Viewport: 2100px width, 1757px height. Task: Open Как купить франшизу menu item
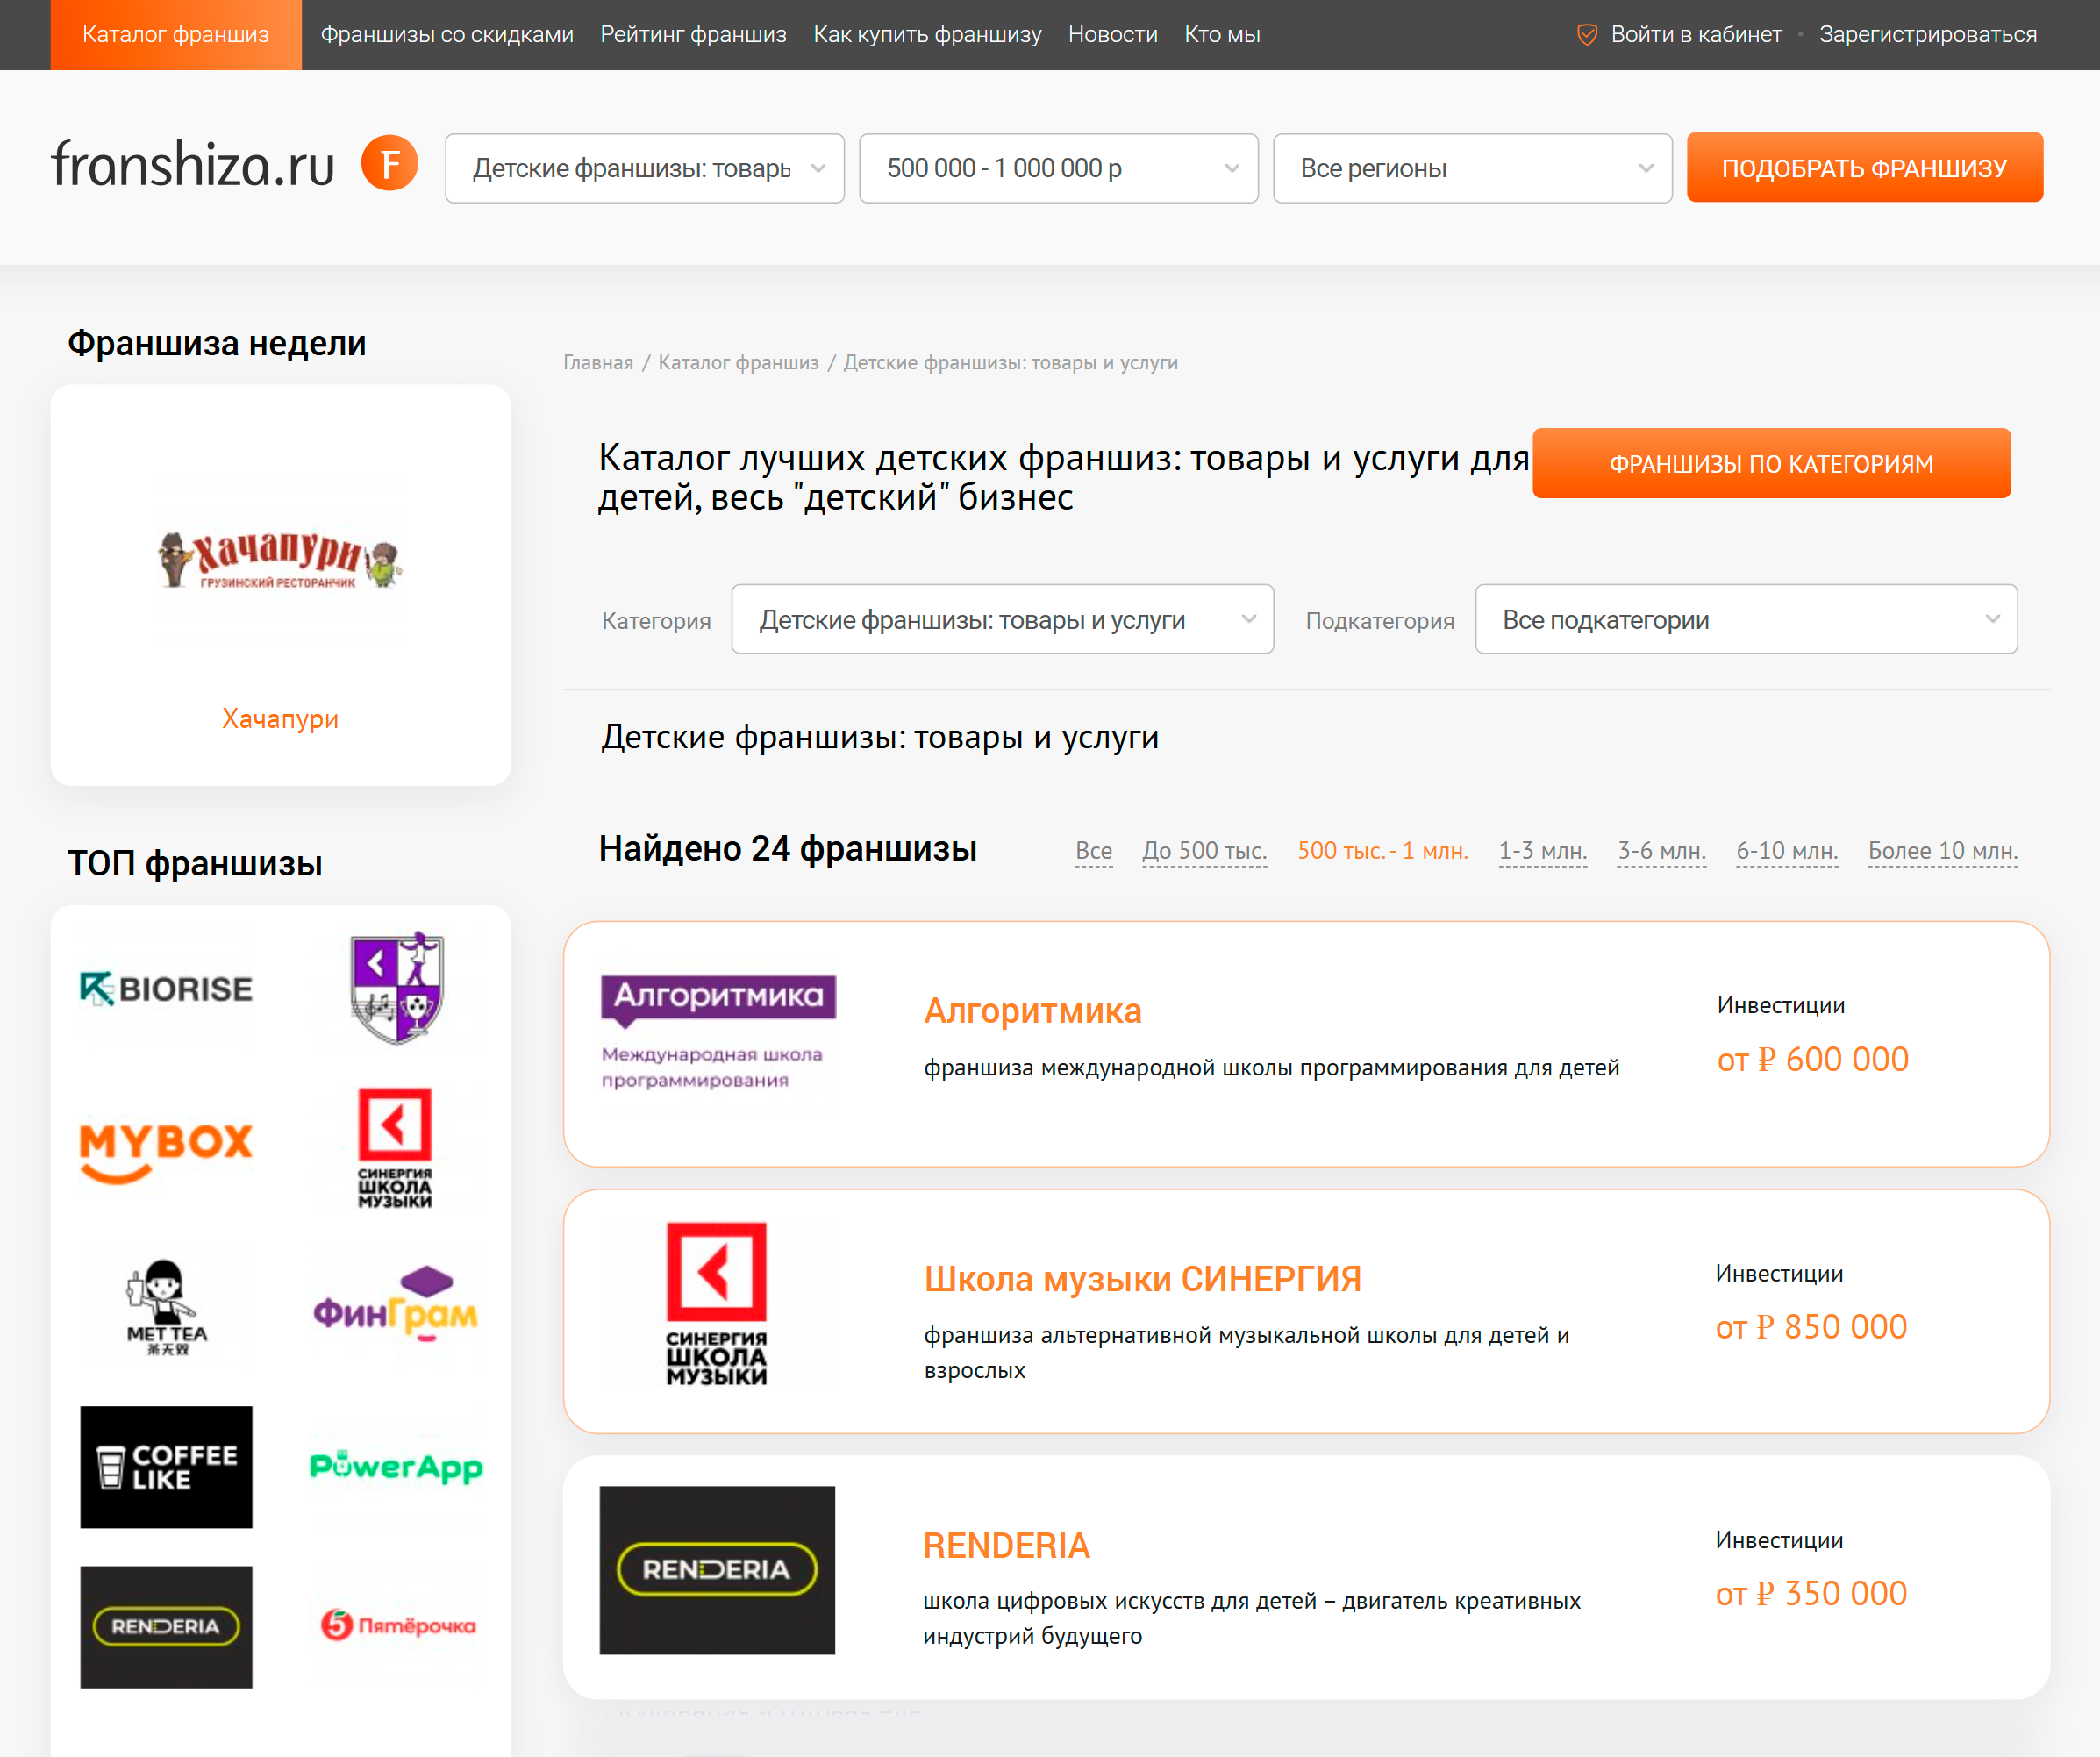927,35
